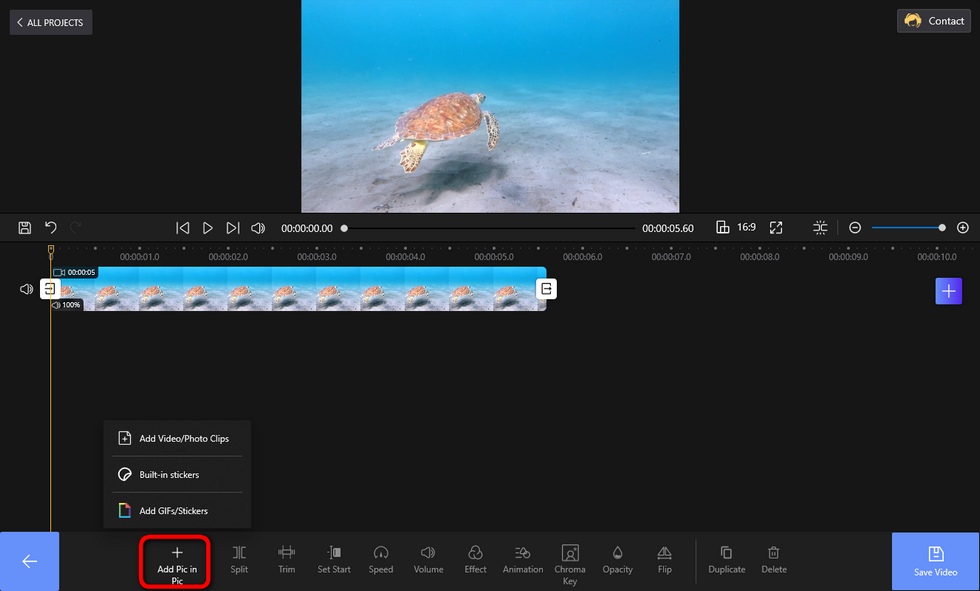Undo the last action

pos(51,227)
